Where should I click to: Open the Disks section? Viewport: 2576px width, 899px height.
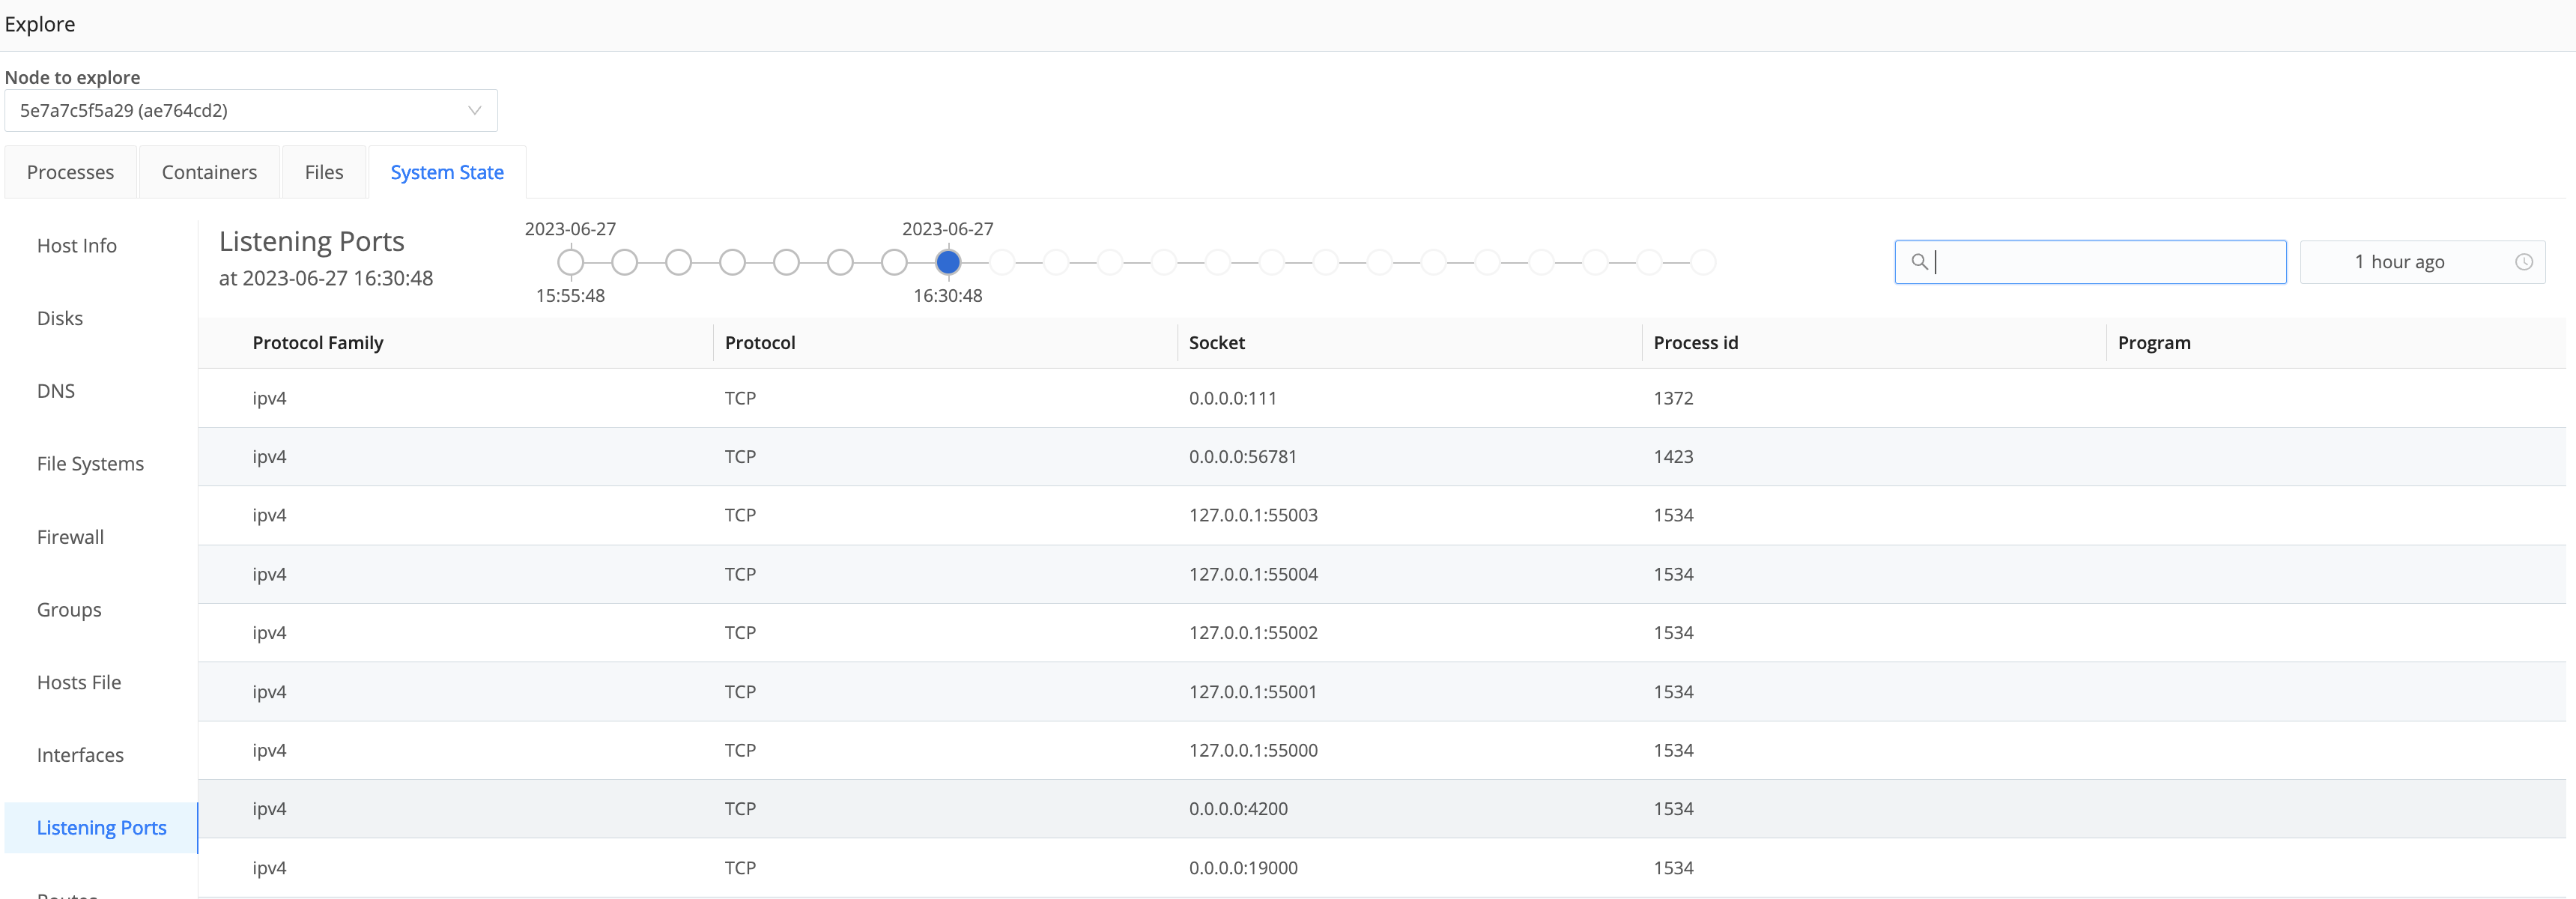60,318
